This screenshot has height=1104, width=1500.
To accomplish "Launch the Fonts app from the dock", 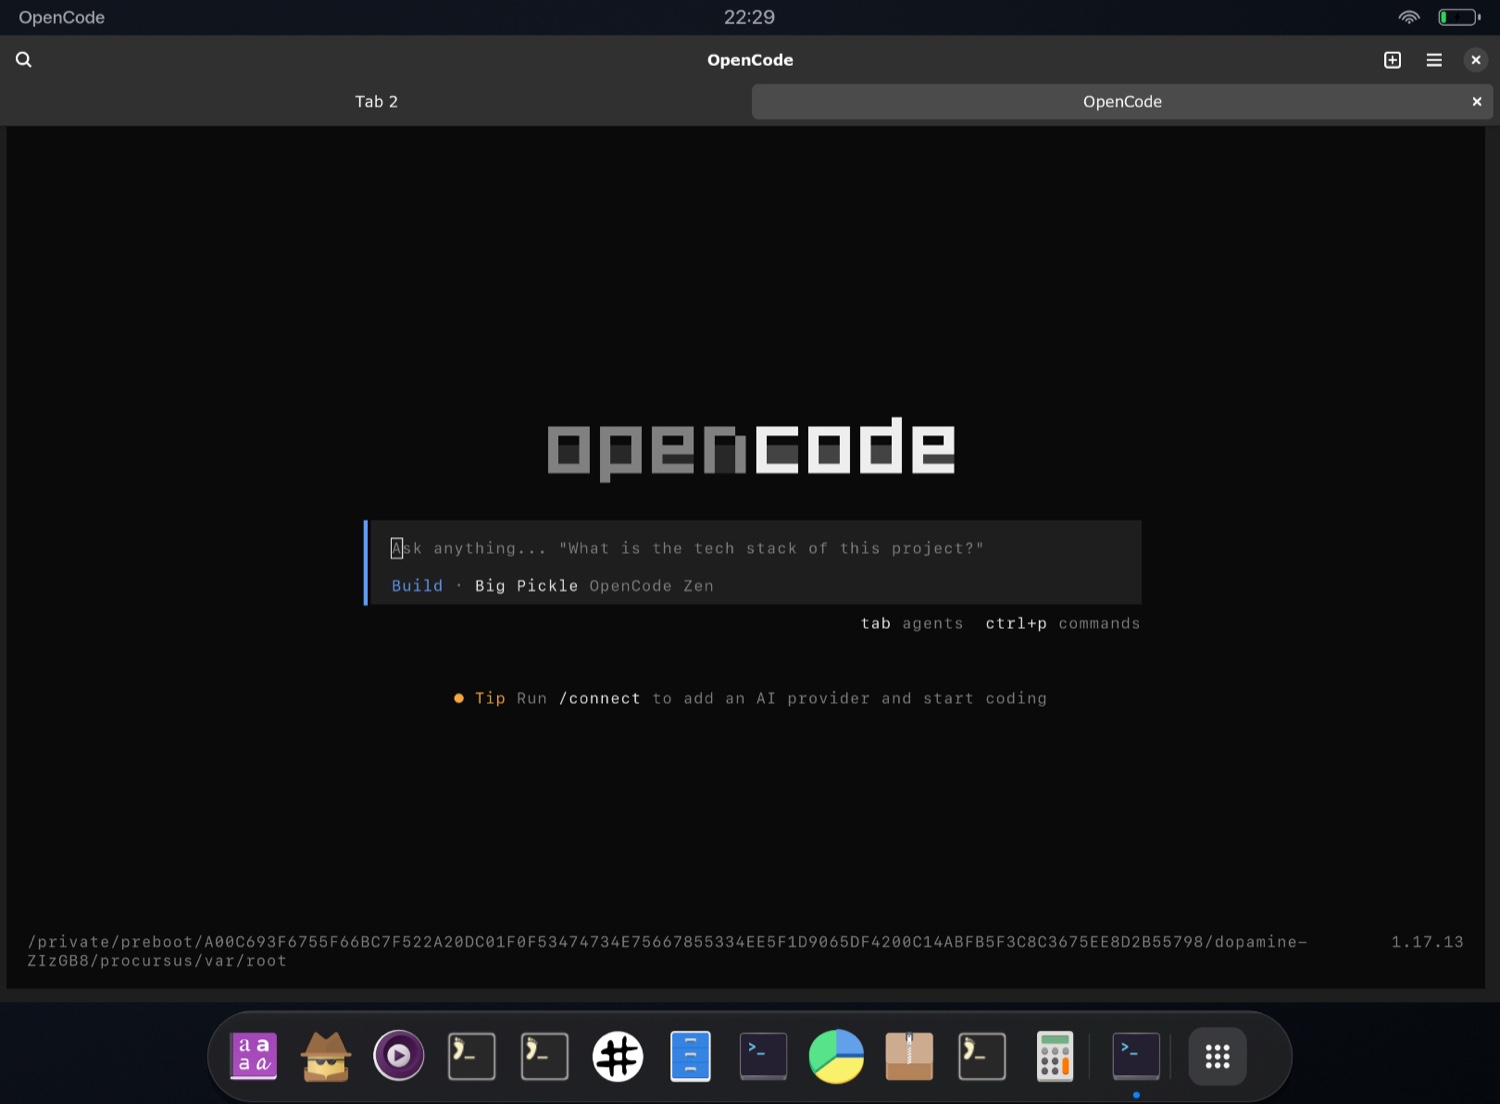I will [254, 1056].
